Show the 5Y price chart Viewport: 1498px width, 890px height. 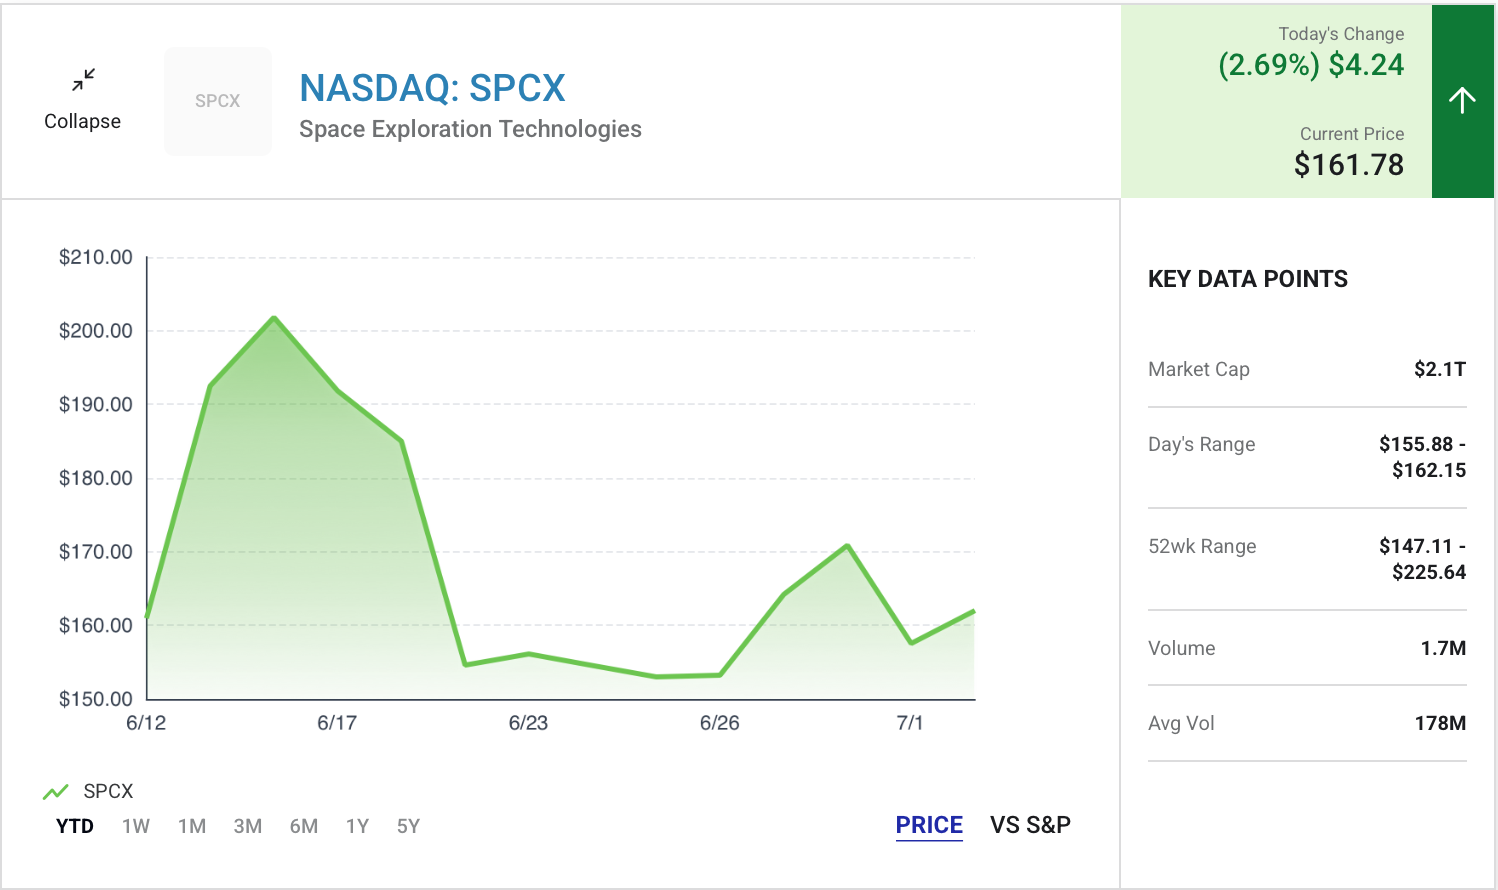click(408, 826)
